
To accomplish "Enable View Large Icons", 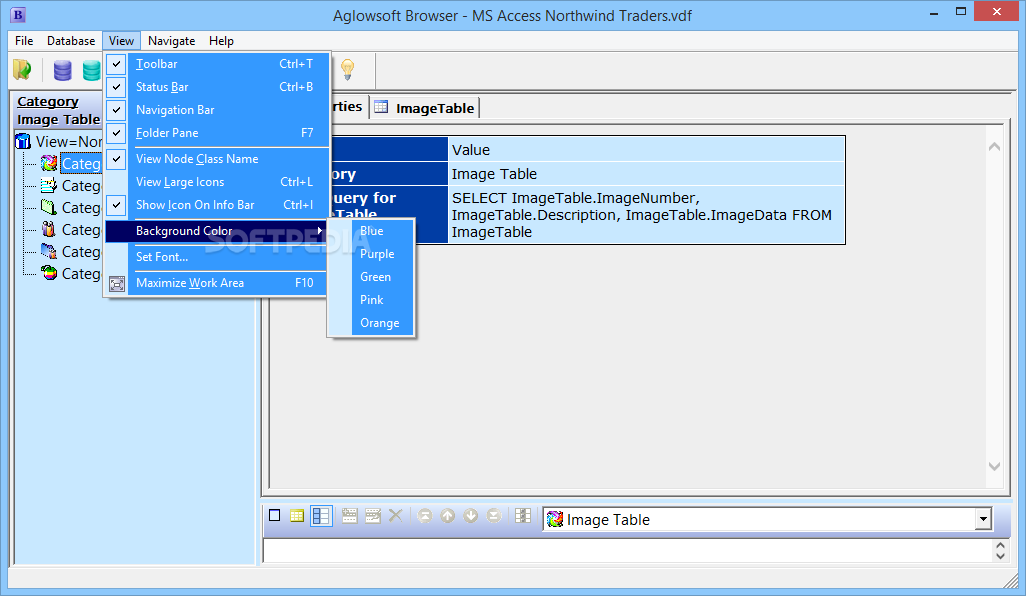I will pos(216,182).
